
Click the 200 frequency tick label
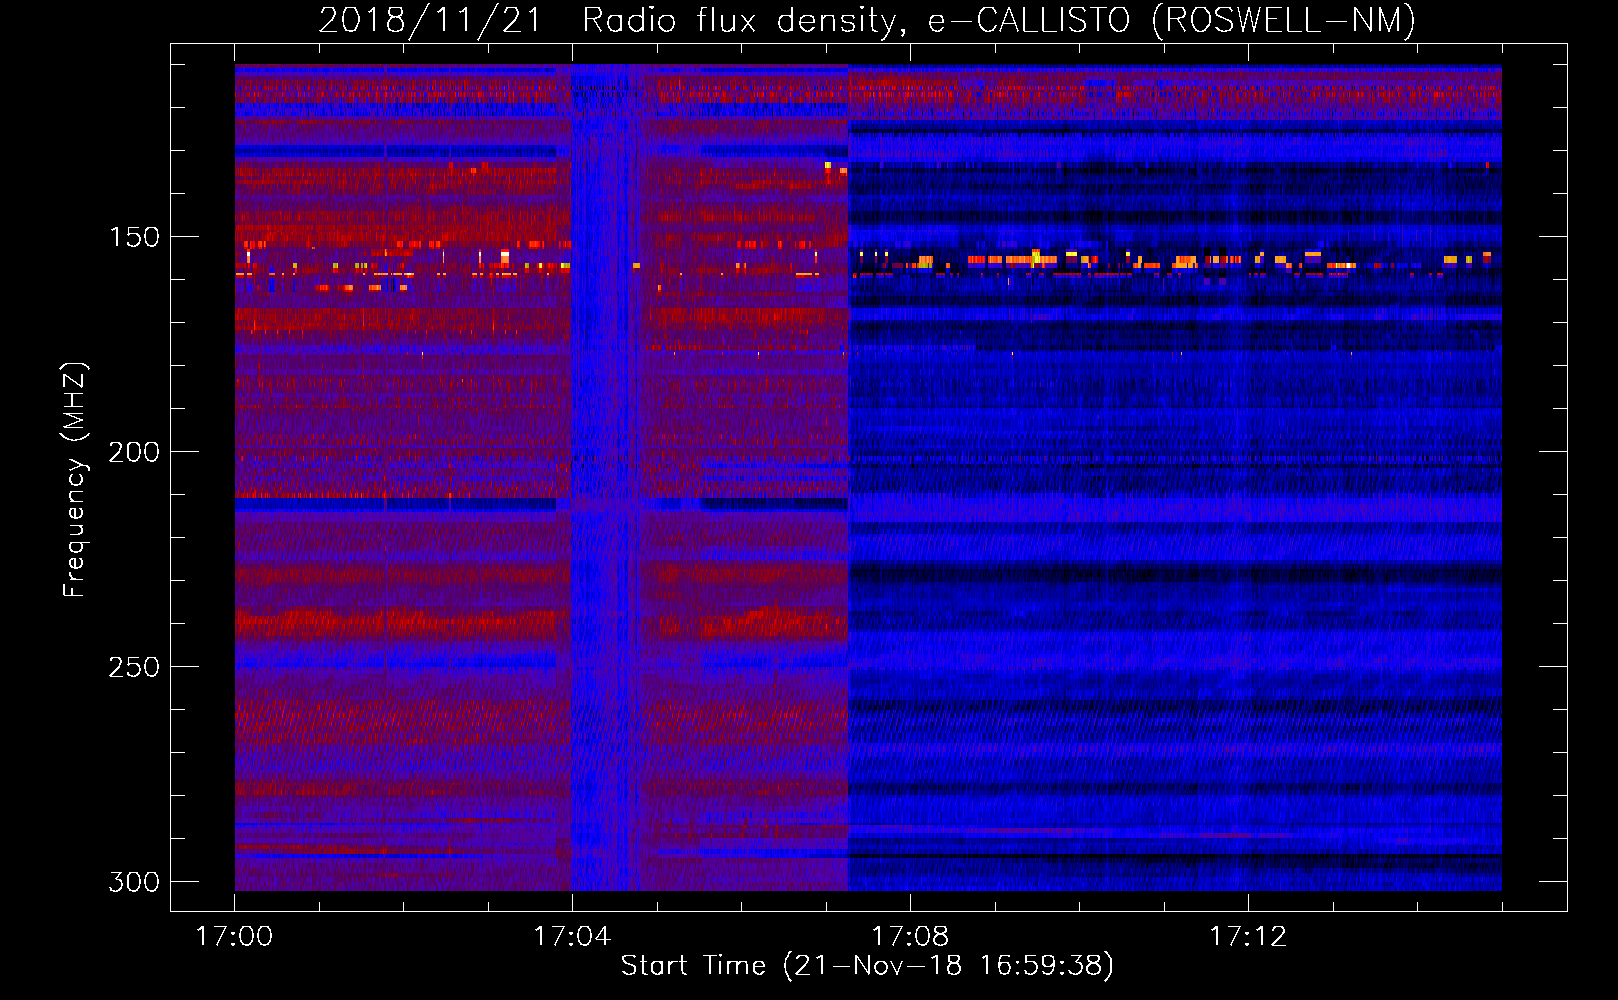134,452
